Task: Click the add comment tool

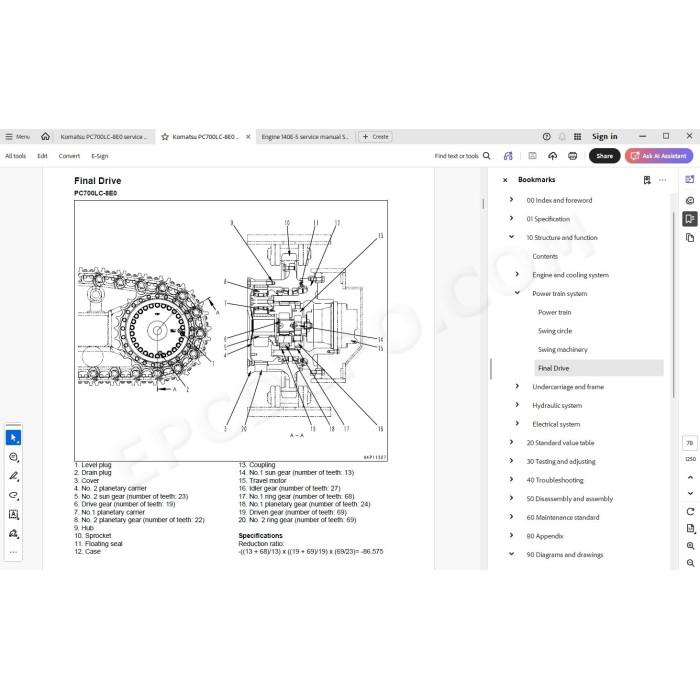Action: click(13, 457)
